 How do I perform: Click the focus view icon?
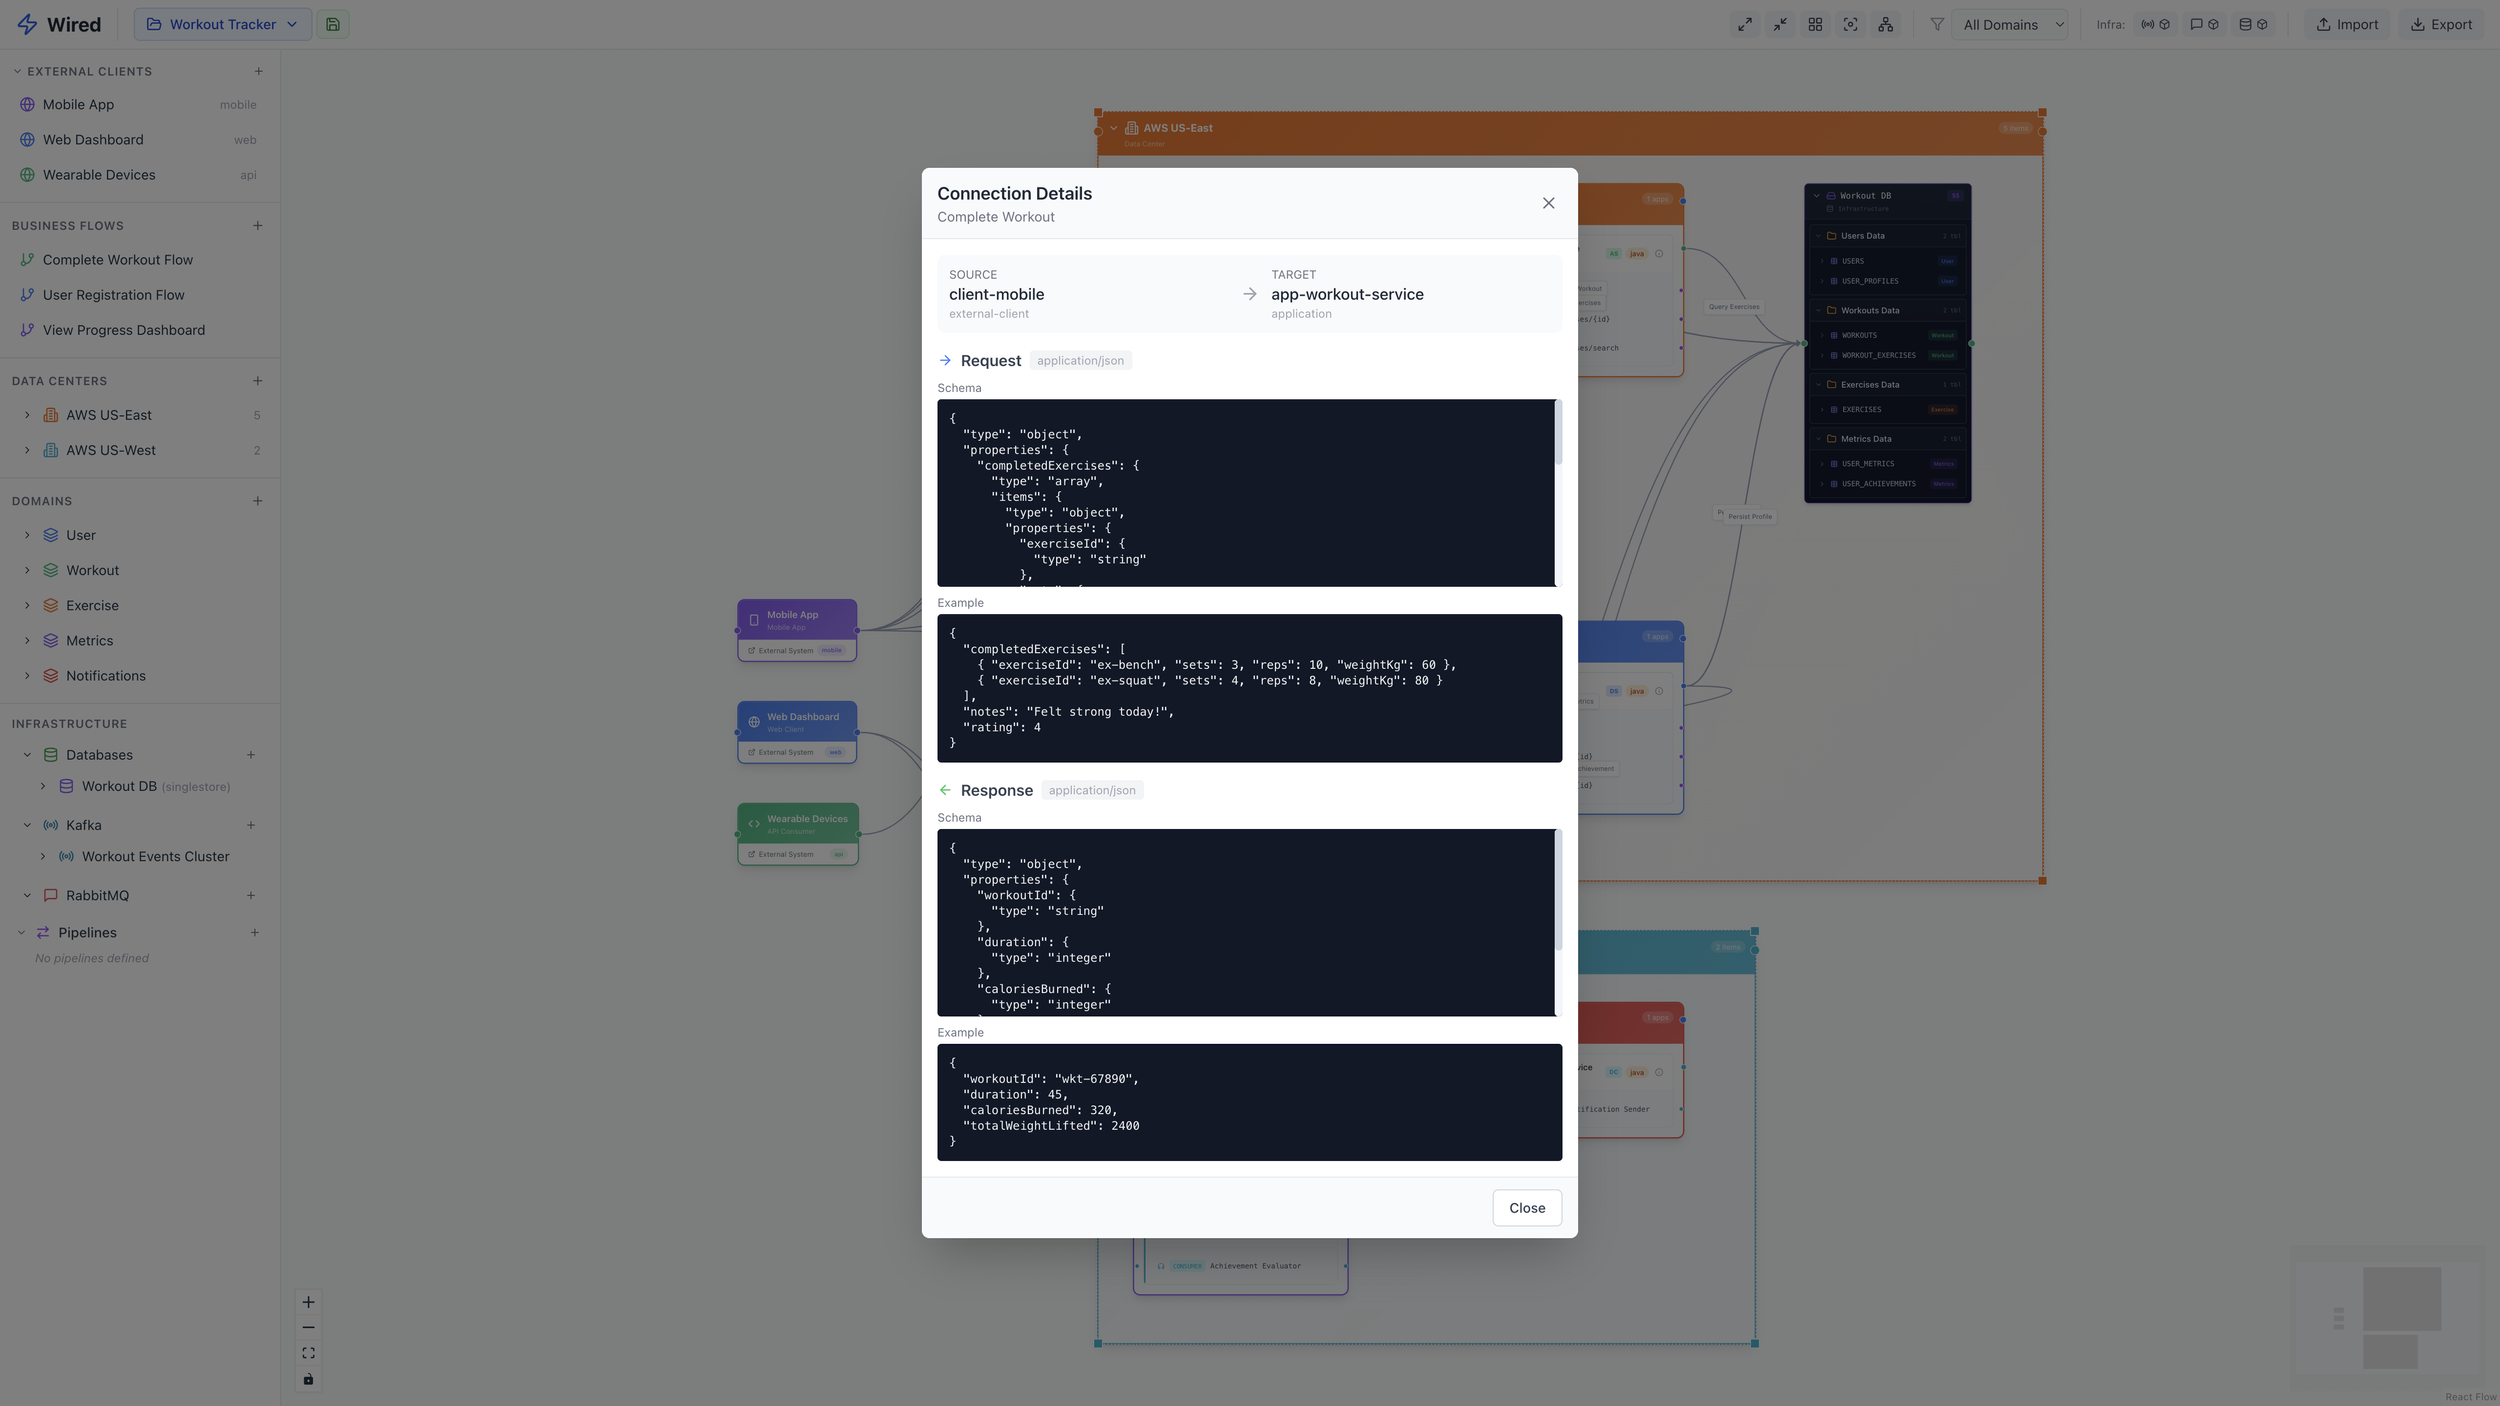1850,24
